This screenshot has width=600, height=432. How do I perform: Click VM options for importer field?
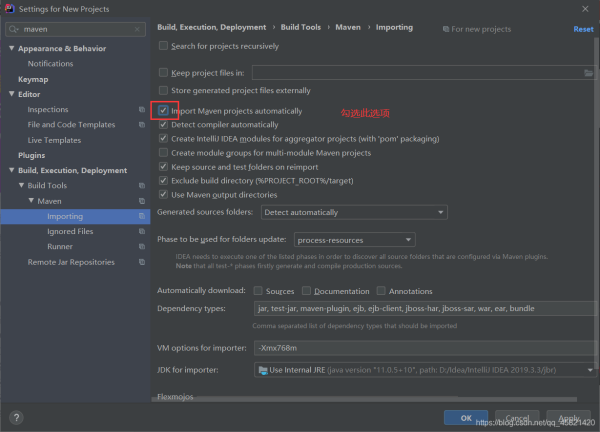425,348
